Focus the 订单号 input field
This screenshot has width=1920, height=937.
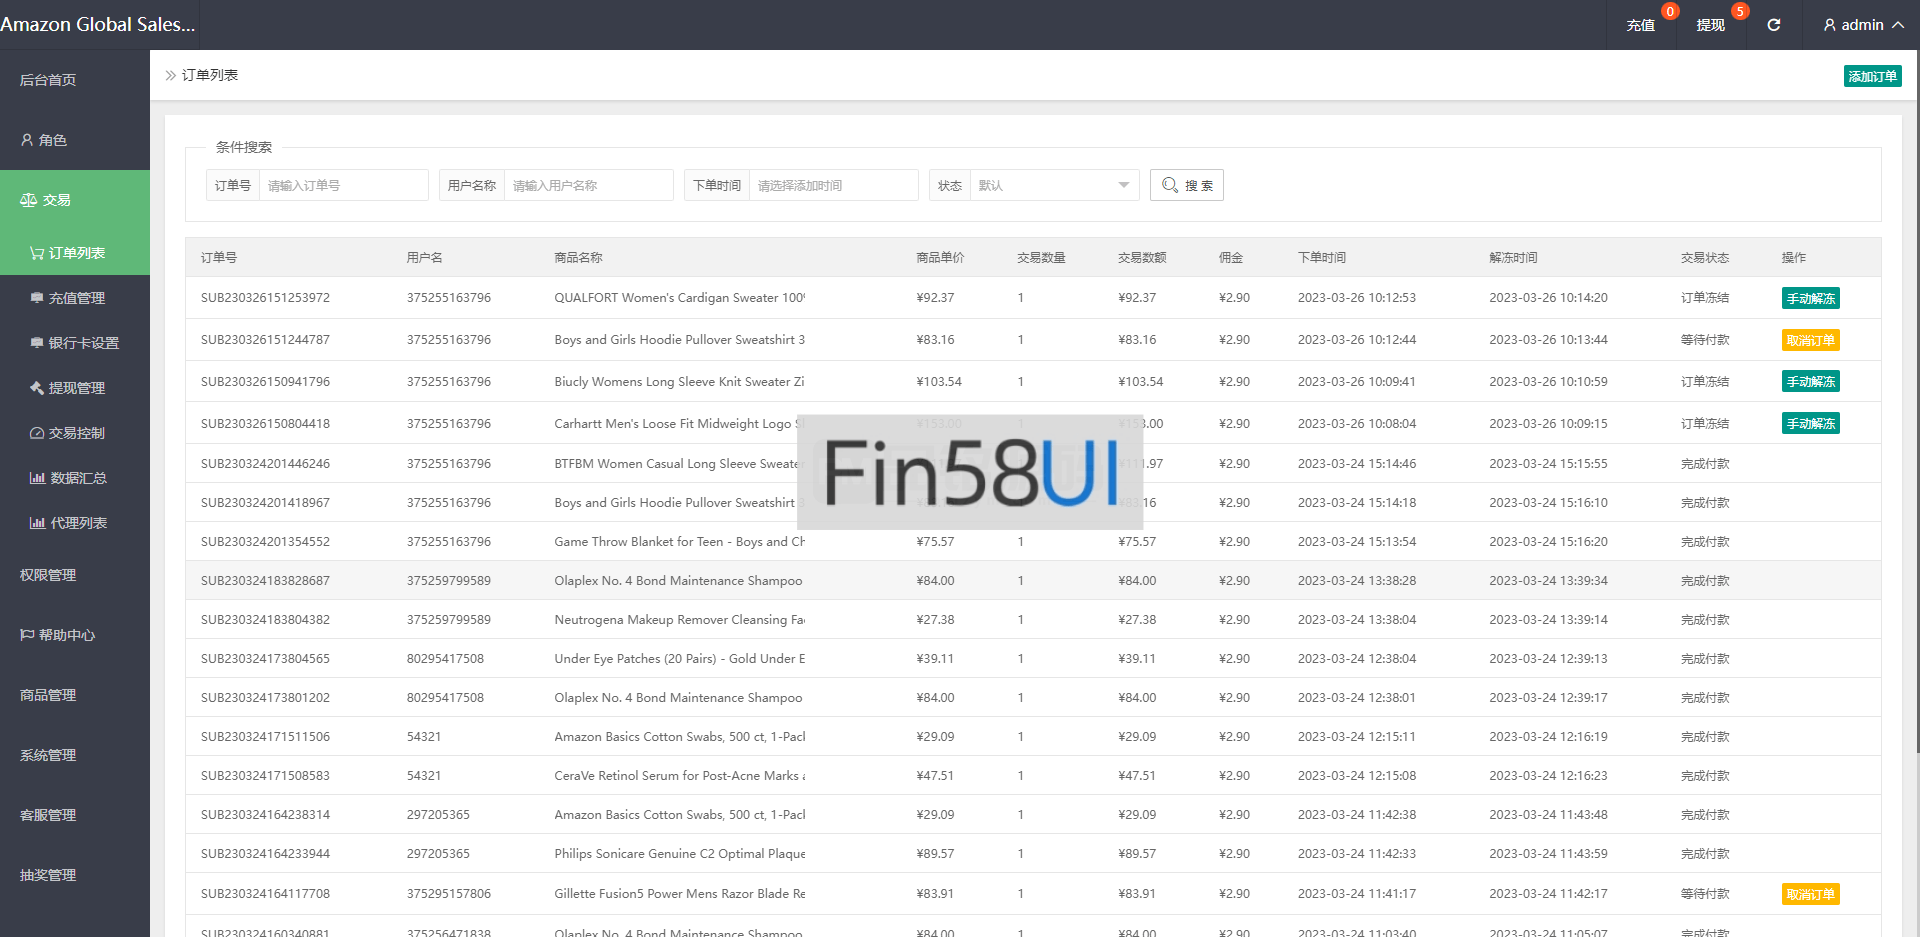(343, 185)
